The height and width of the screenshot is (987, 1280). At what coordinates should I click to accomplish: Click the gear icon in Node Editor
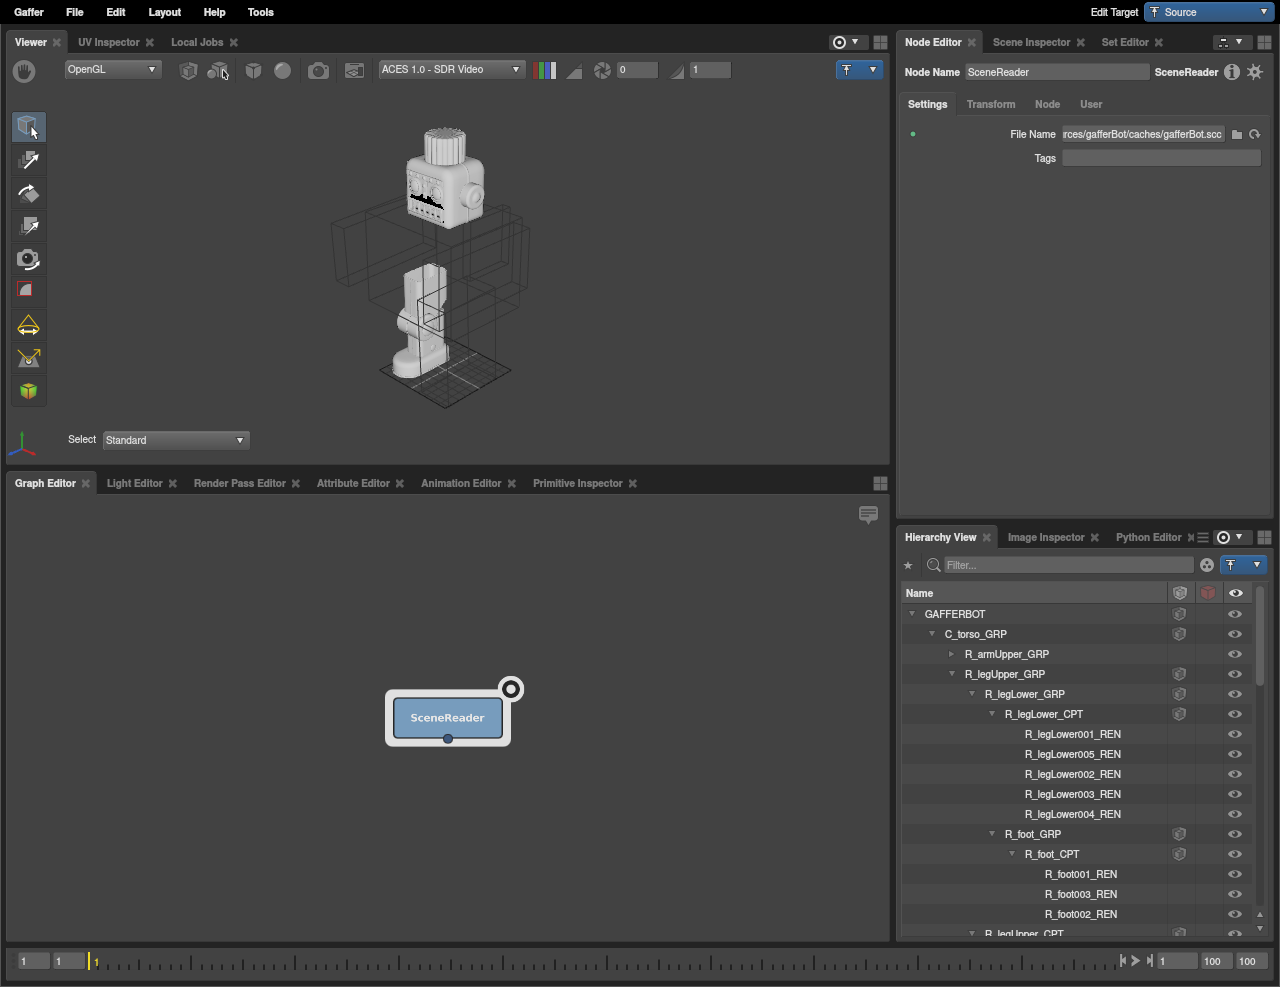click(1255, 72)
